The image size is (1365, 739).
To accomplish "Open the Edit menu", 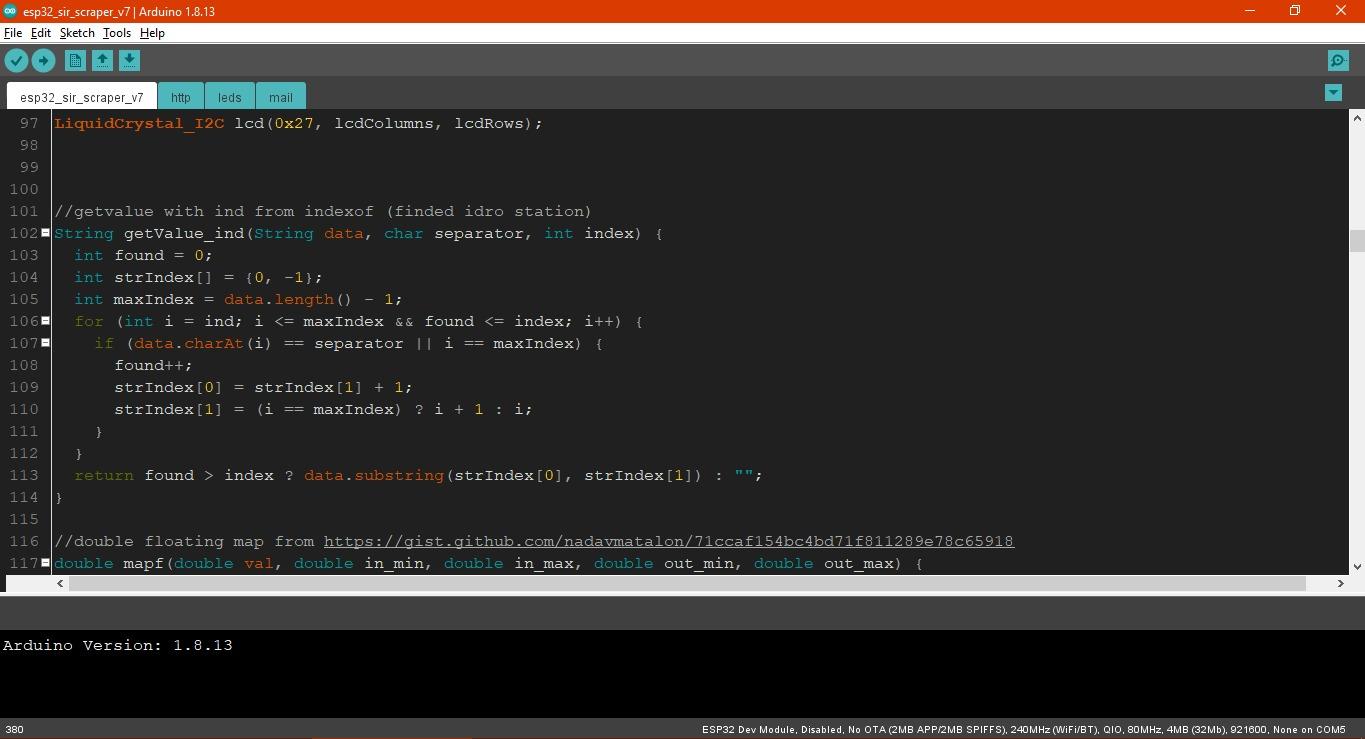I will [x=41, y=33].
